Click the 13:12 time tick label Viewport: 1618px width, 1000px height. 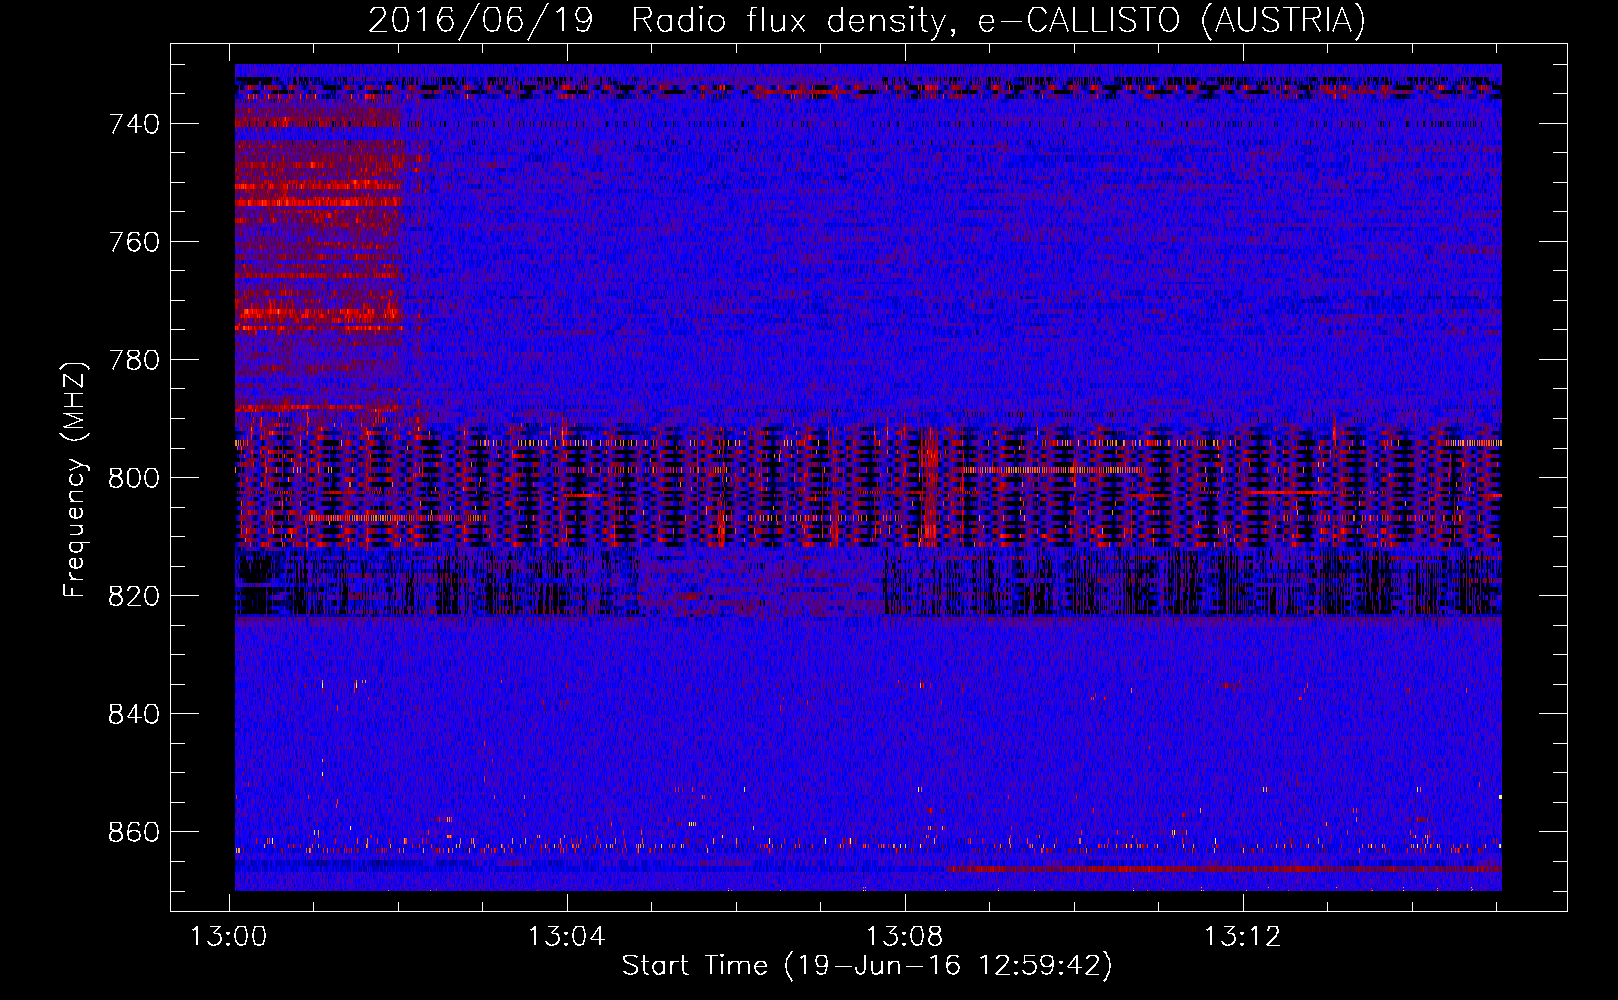pyautogui.click(x=1242, y=937)
